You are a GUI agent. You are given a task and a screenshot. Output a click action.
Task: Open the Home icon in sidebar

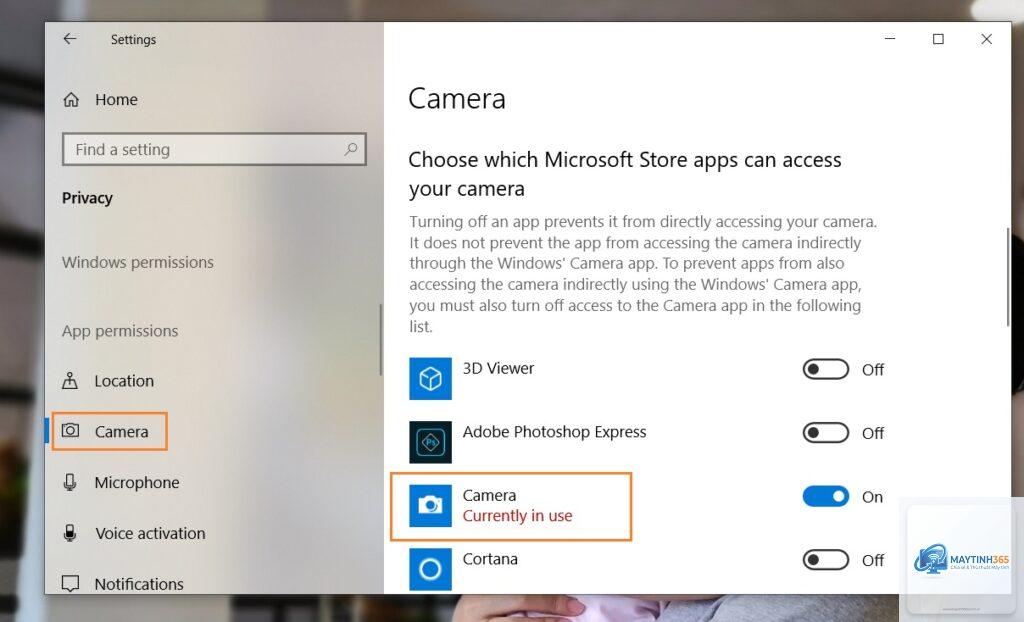pos(71,99)
